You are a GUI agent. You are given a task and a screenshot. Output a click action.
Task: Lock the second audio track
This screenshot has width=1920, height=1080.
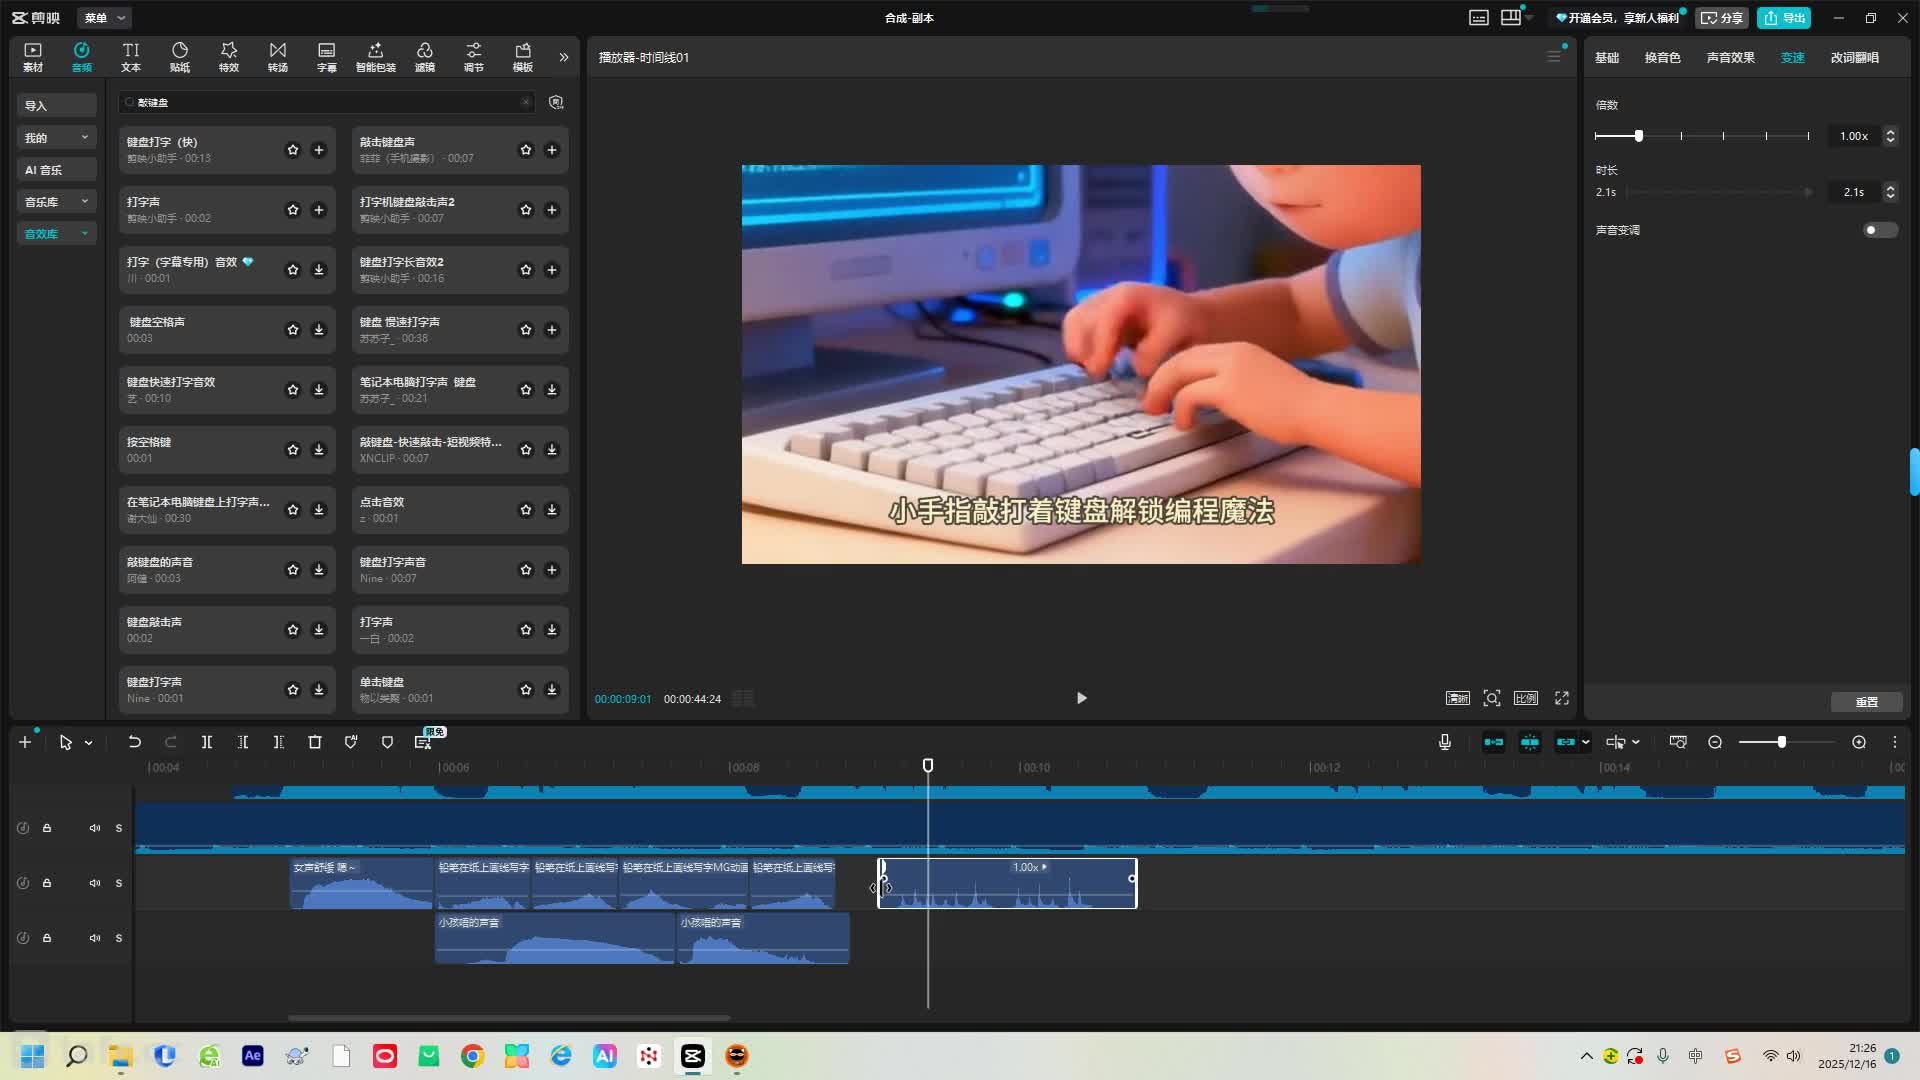pos(47,883)
